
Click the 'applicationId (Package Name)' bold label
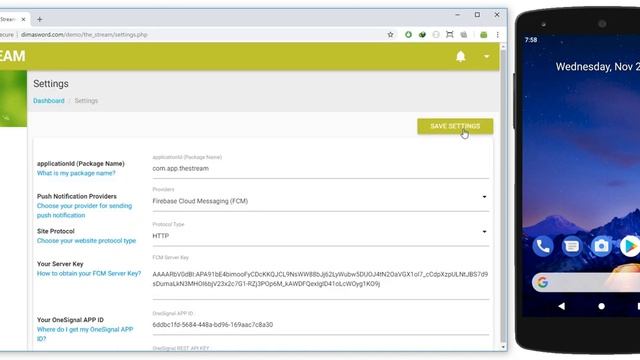(80, 163)
